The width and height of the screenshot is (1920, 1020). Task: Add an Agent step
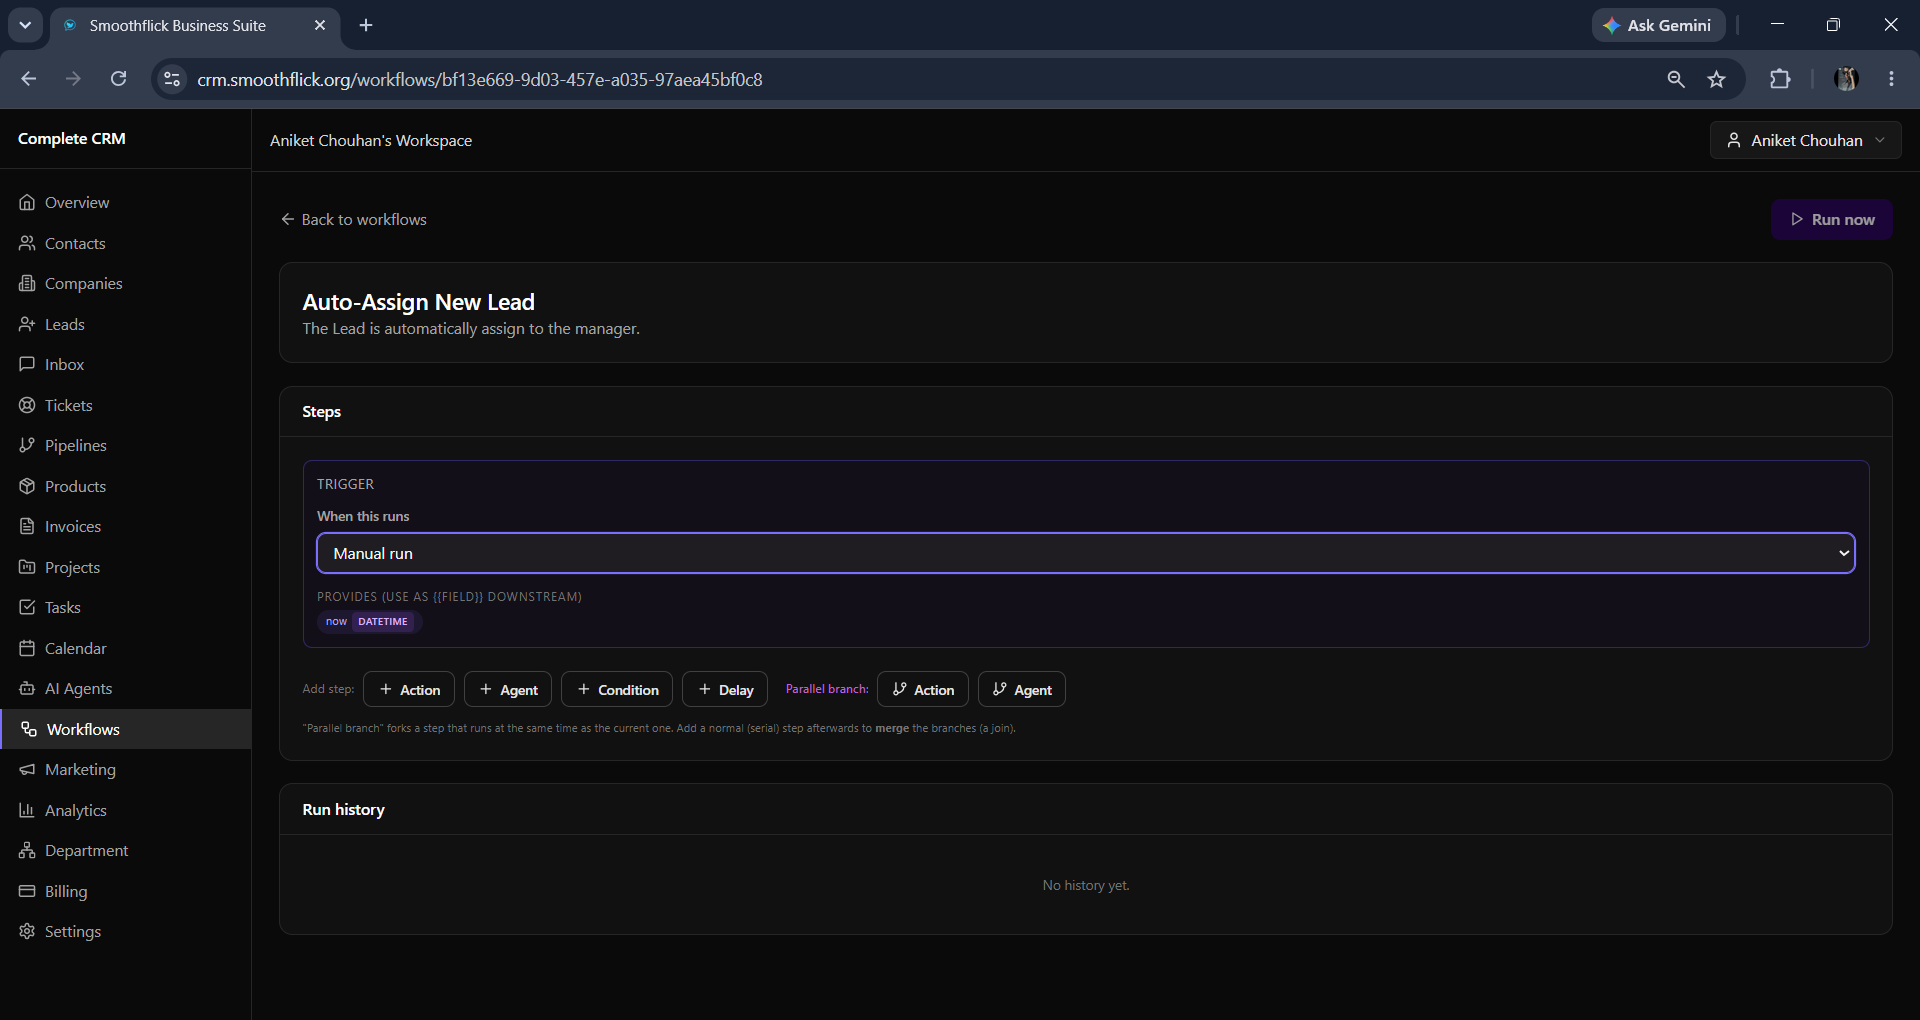pyautogui.click(x=508, y=689)
